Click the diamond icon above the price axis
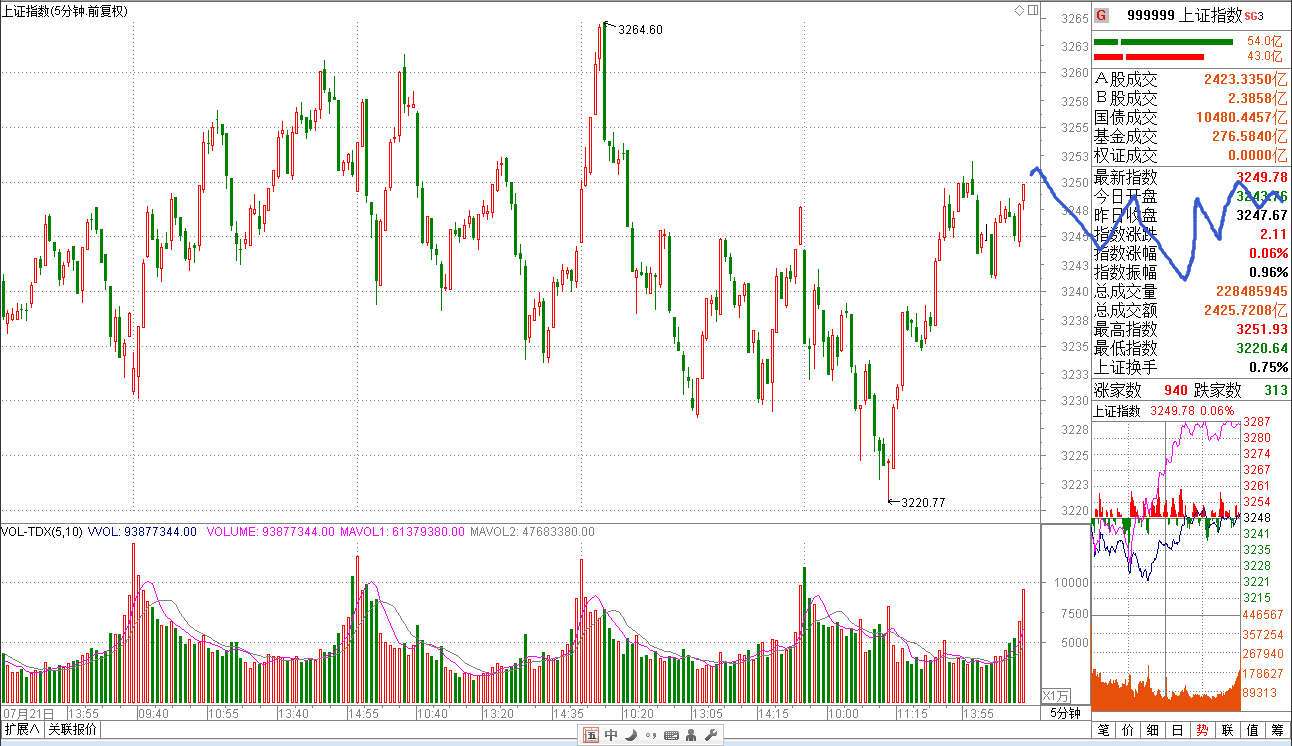The width and height of the screenshot is (1292, 746). pyautogui.click(x=1020, y=11)
